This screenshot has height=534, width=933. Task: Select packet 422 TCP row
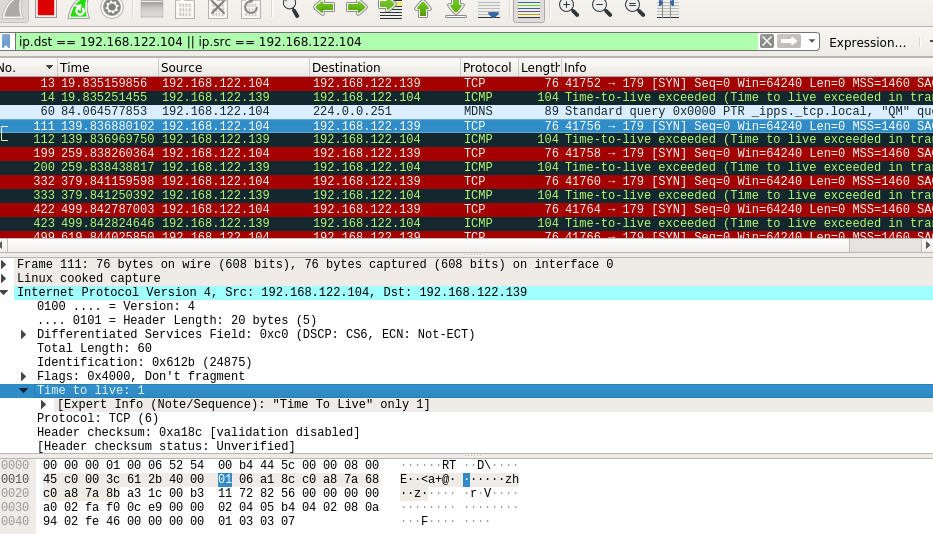tap(466, 209)
